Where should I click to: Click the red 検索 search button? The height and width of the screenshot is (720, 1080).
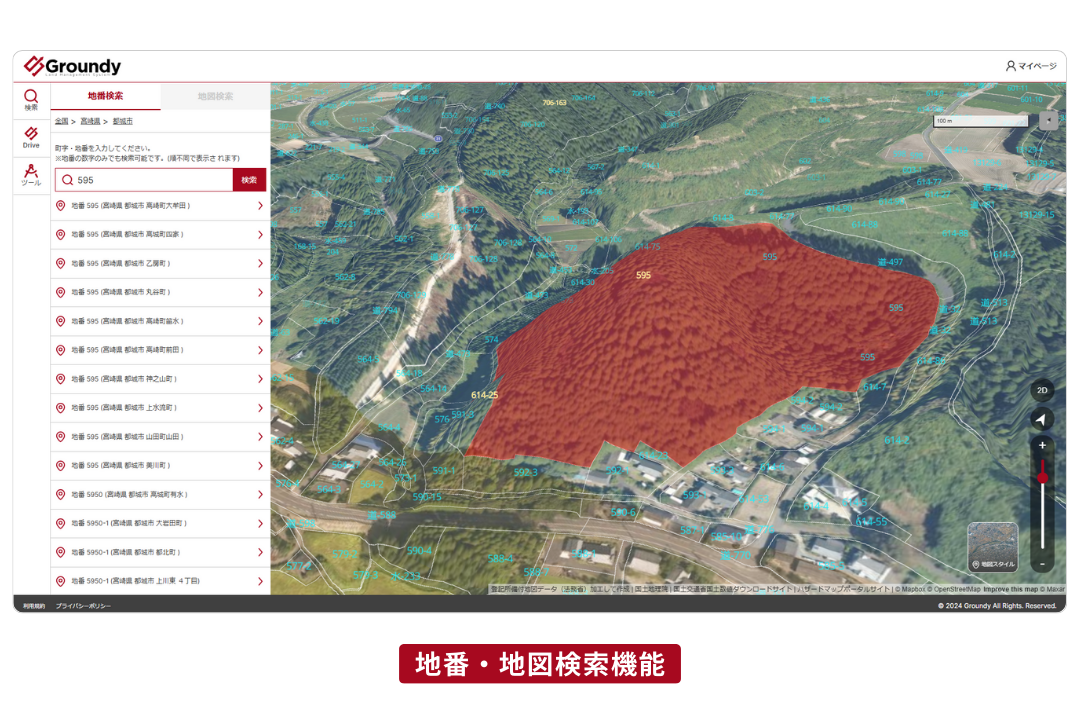249,180
